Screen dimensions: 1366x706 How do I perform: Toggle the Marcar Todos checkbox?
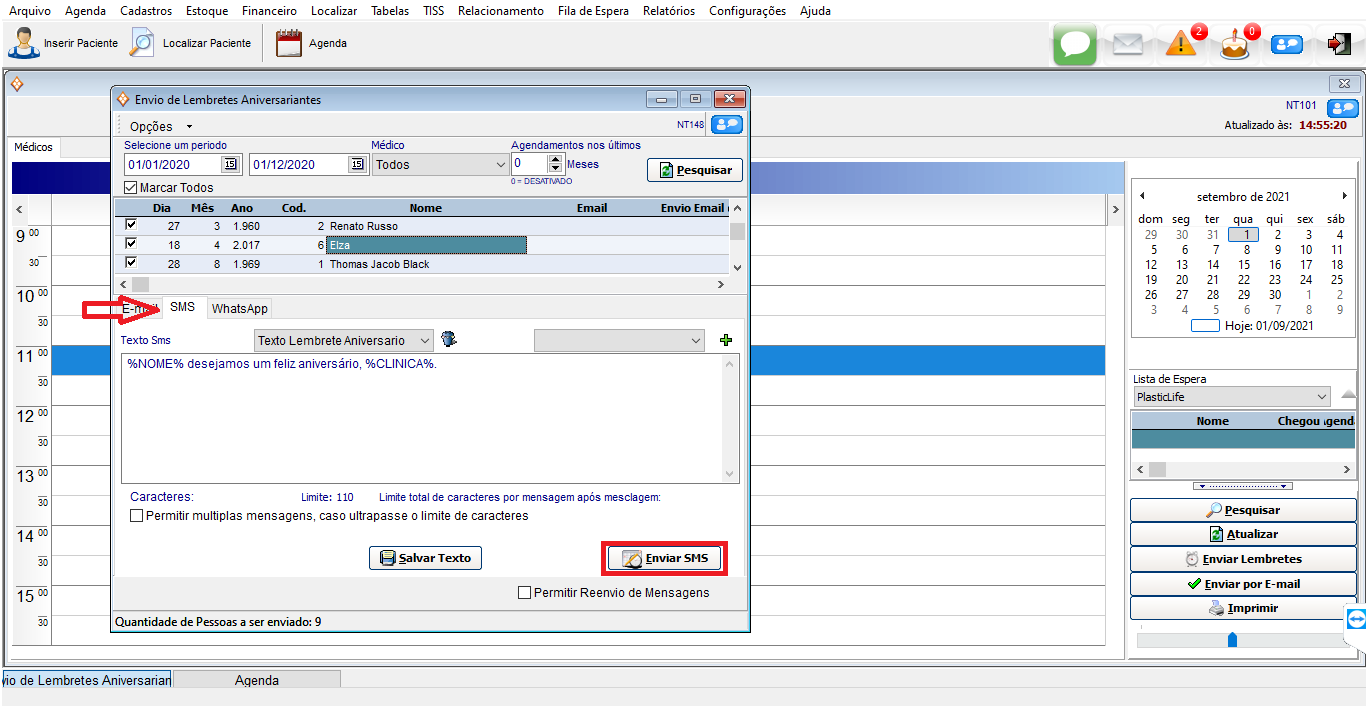click(x=131, y=188)
